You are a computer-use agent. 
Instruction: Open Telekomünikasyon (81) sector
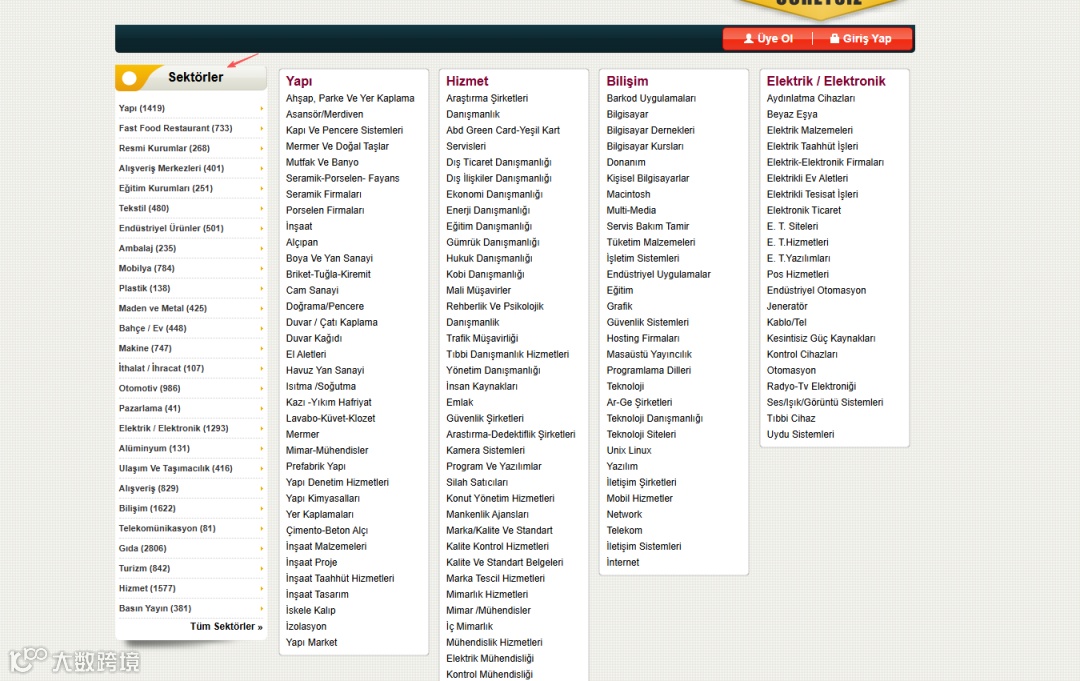[167, 528]
